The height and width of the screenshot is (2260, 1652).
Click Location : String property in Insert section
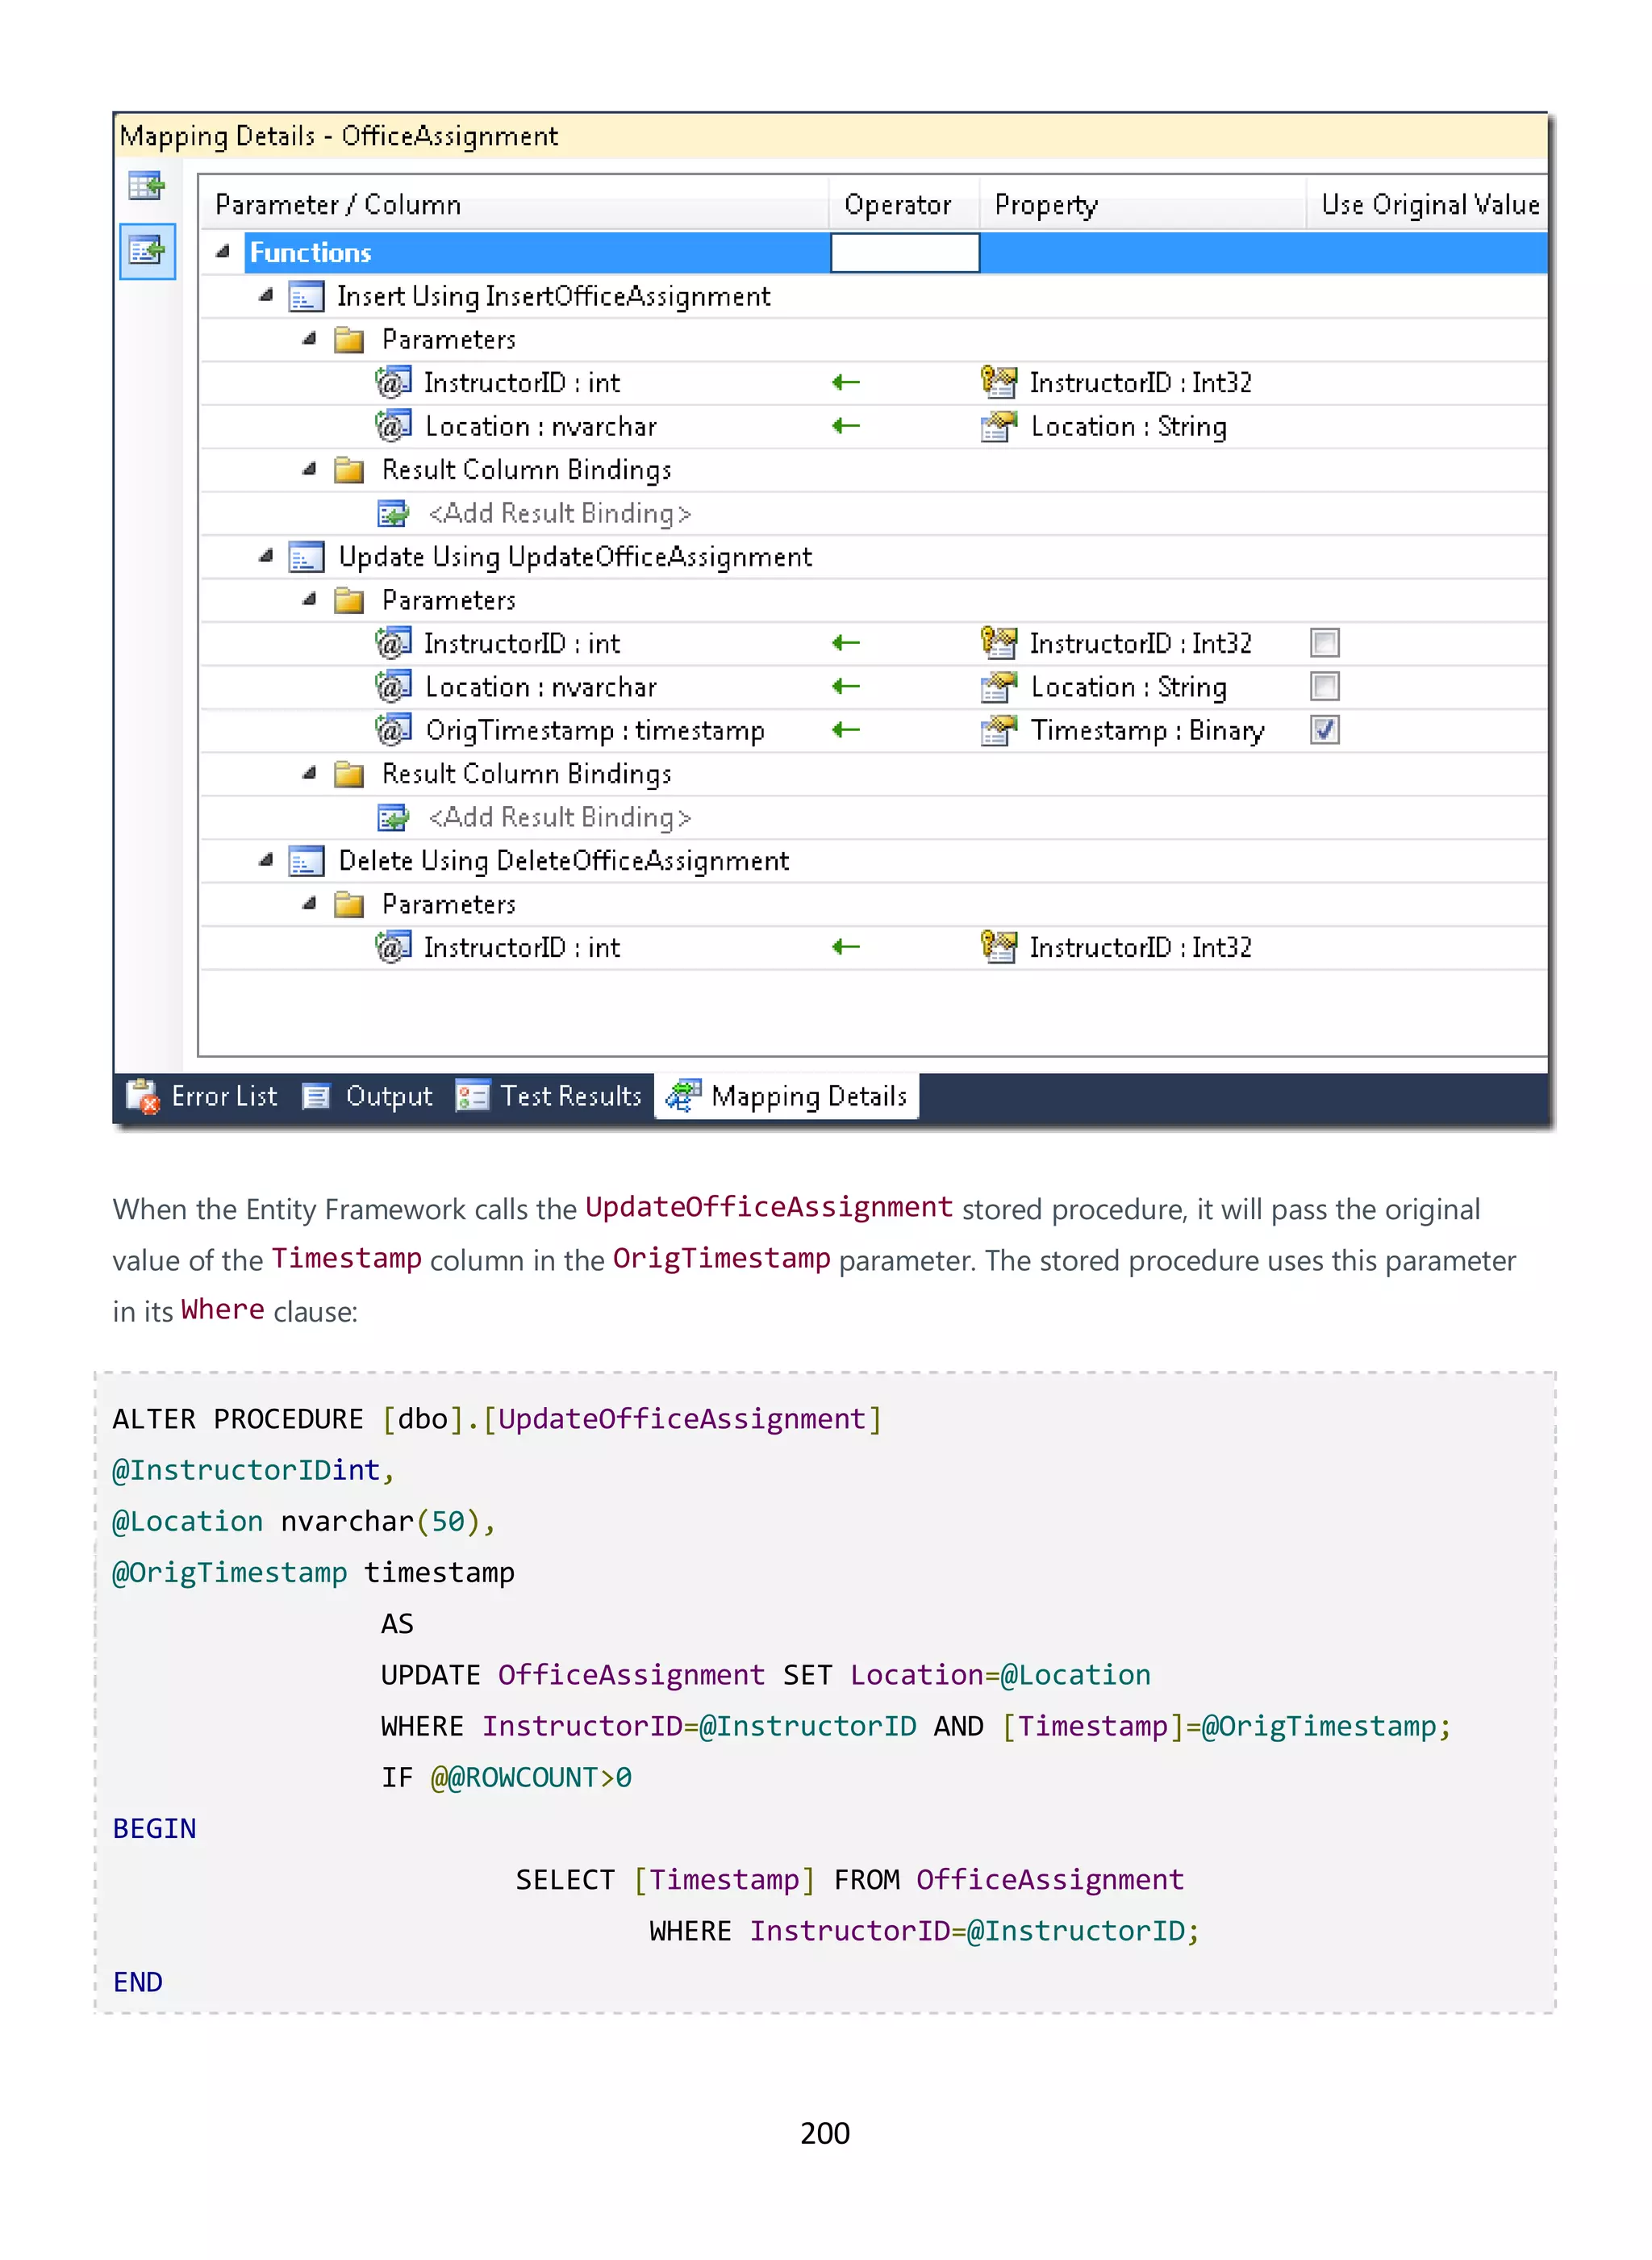point(1129,427)
